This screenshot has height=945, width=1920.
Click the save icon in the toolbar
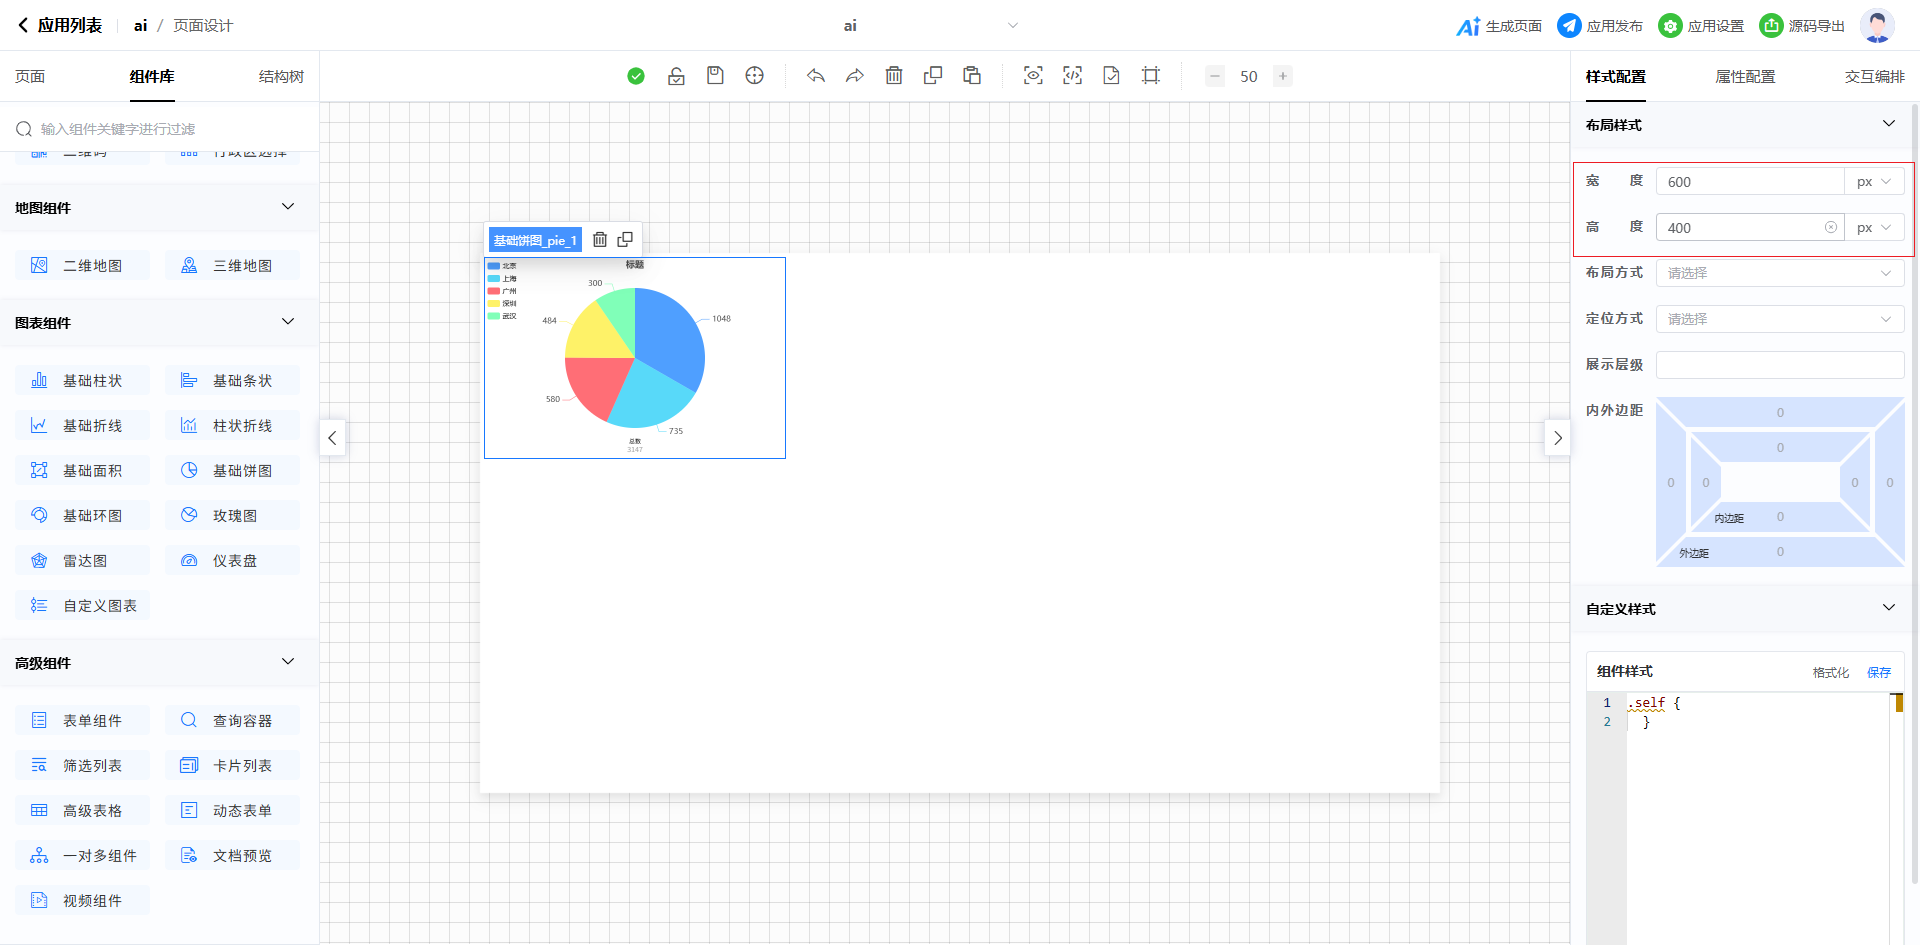[715, 76]
